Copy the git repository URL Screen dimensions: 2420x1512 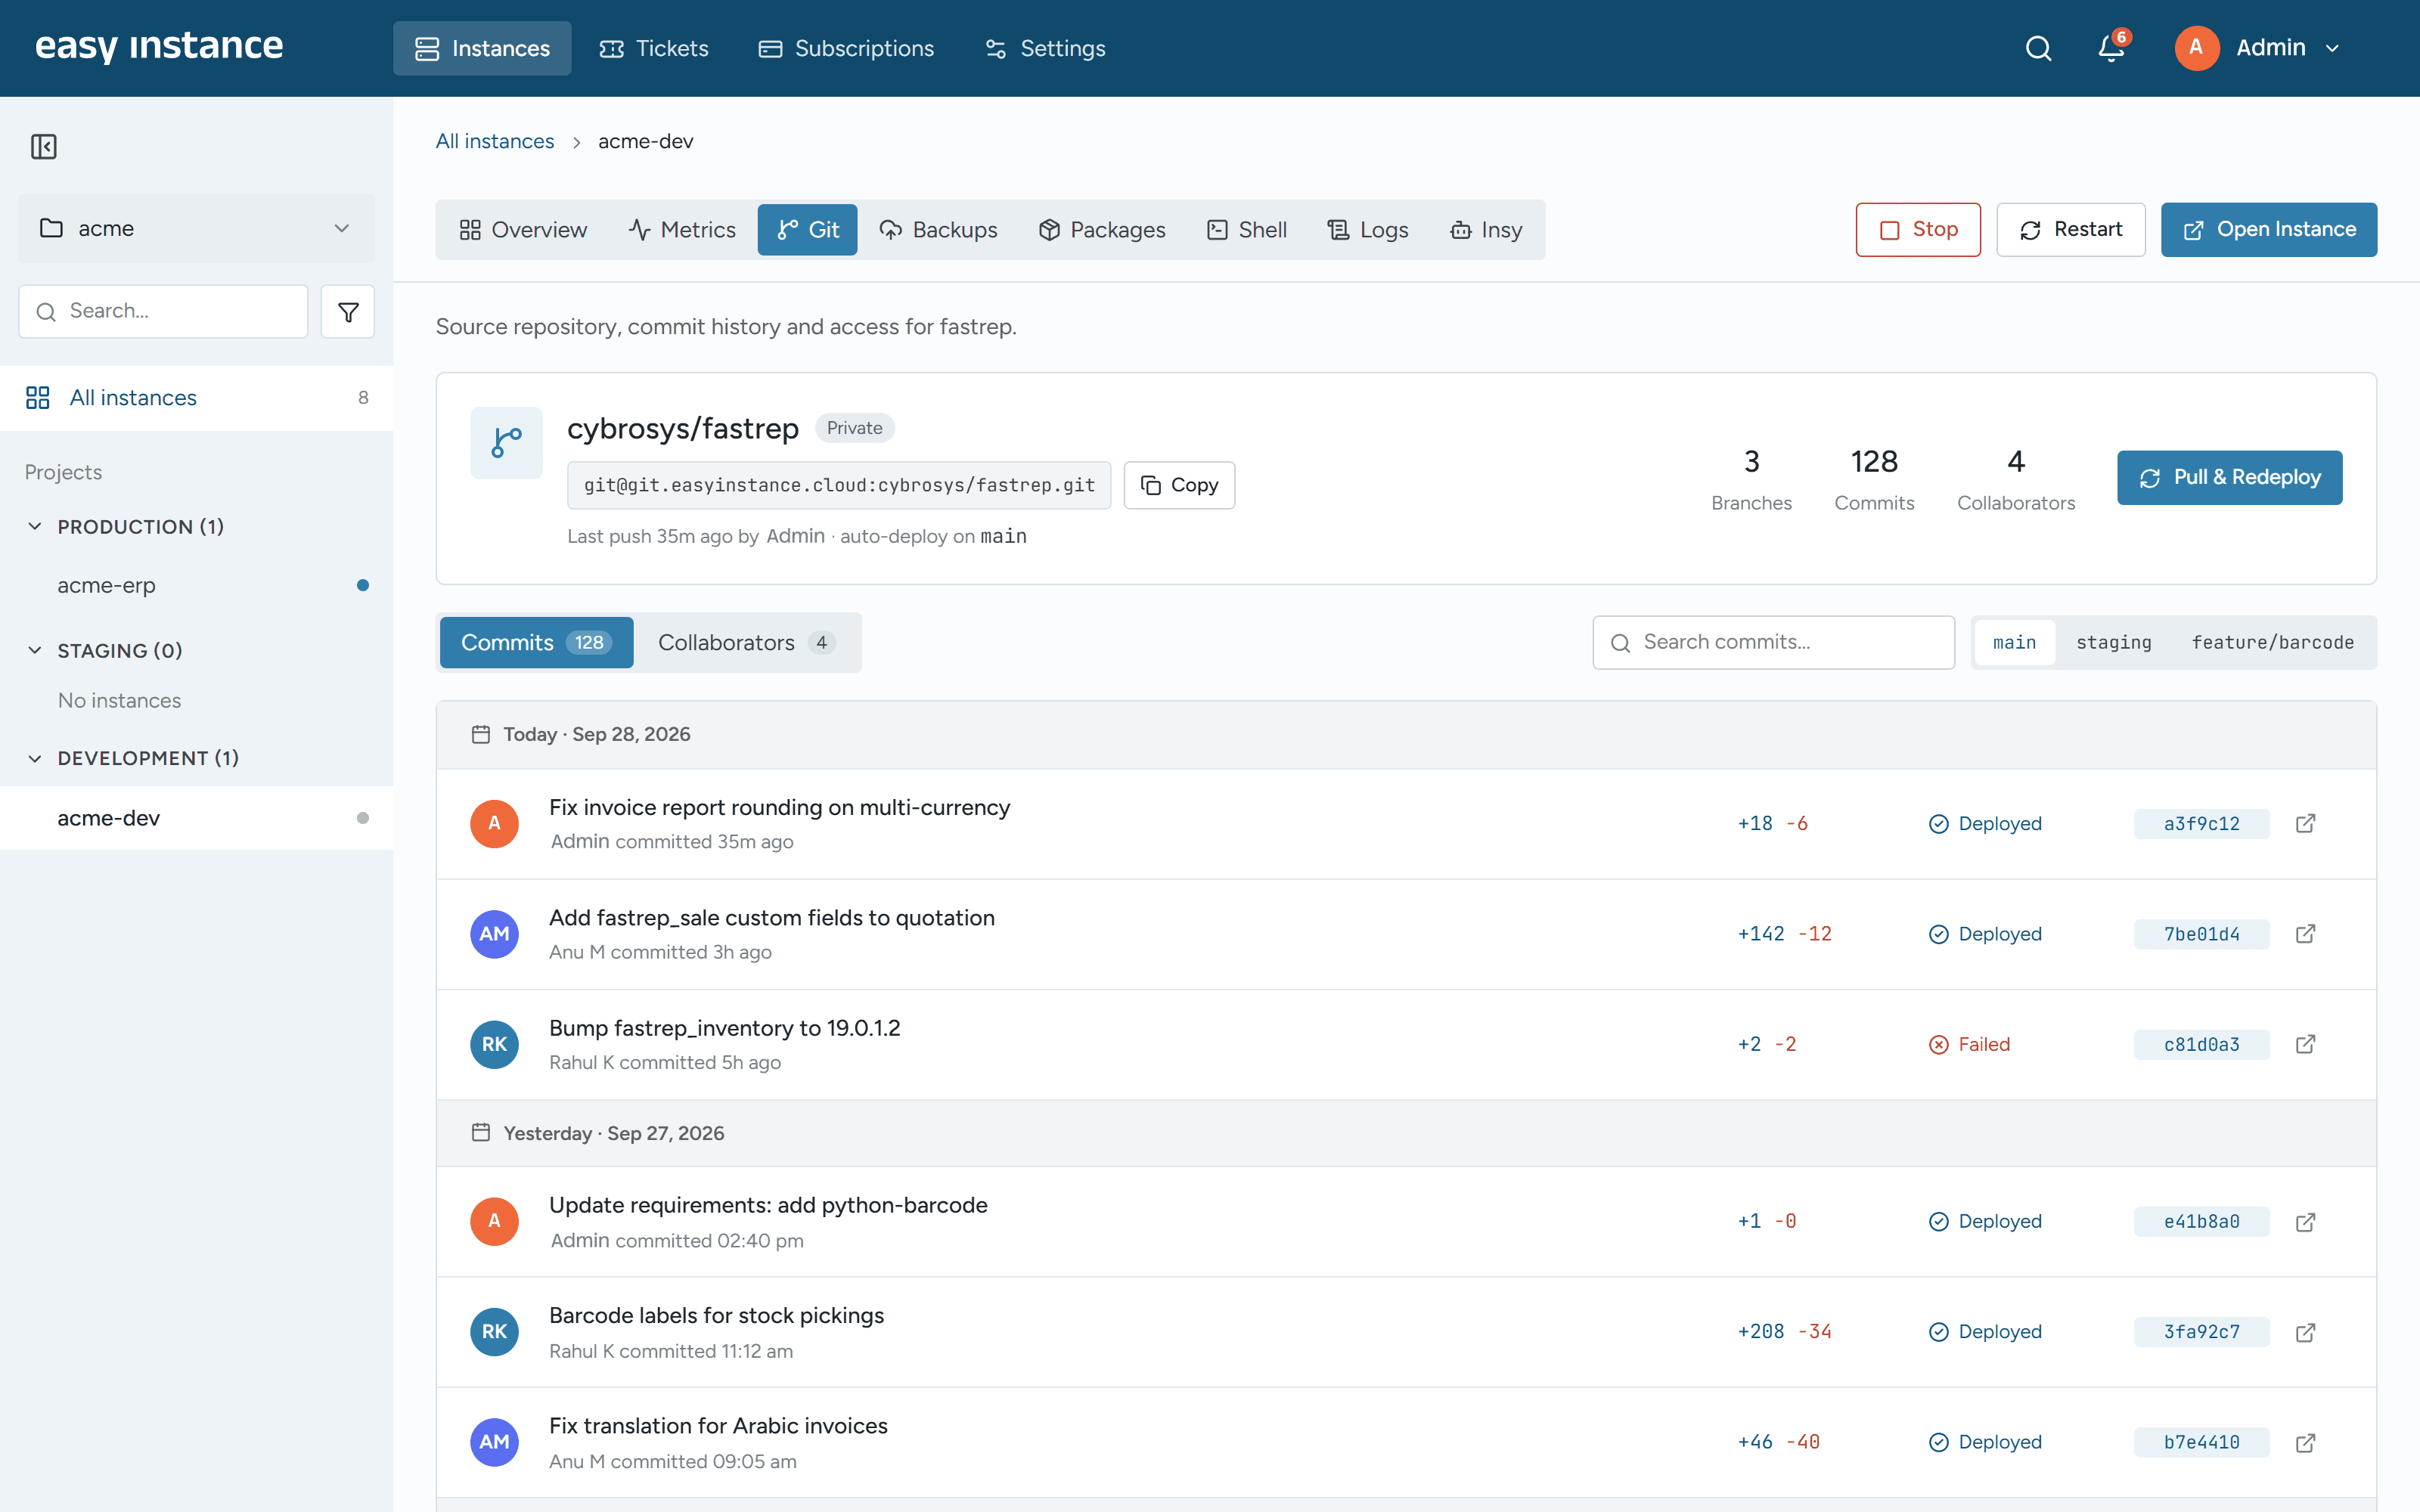1179,485
